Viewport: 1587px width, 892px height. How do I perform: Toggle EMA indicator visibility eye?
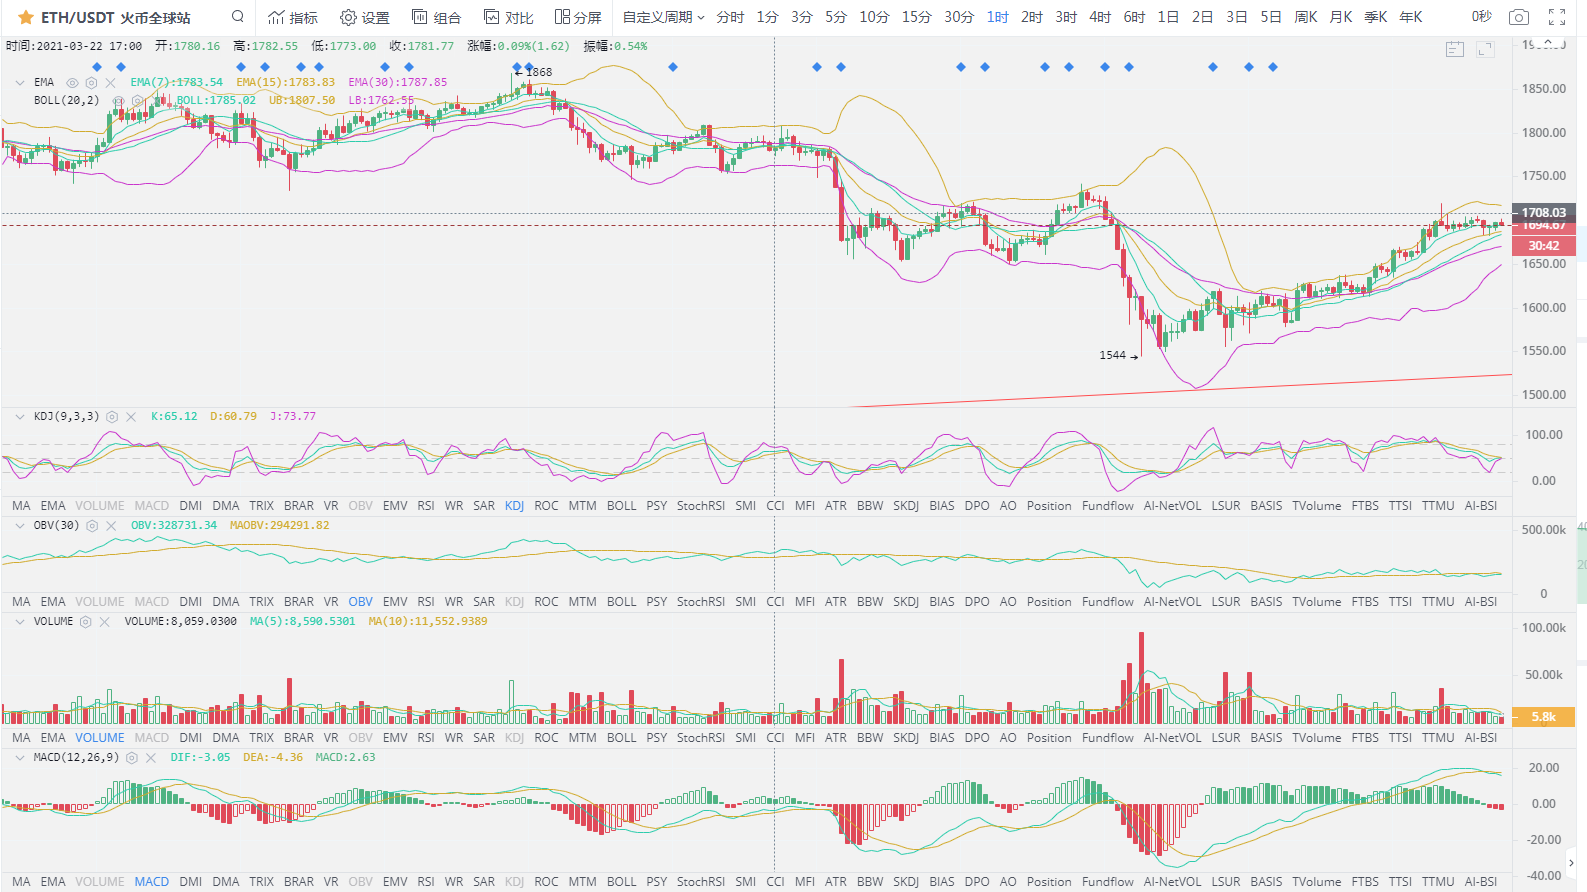pos(72,83)
